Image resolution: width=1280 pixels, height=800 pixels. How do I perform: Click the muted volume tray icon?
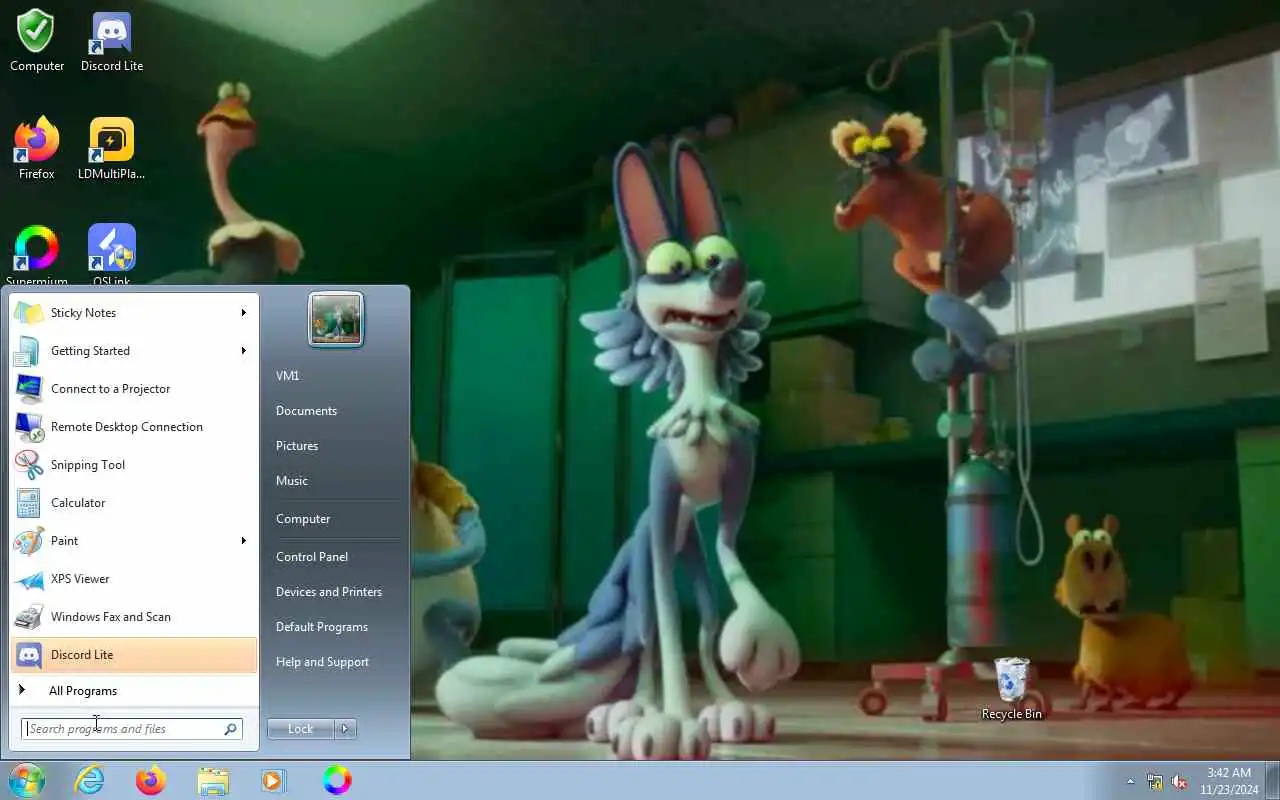click(1180, 781)
